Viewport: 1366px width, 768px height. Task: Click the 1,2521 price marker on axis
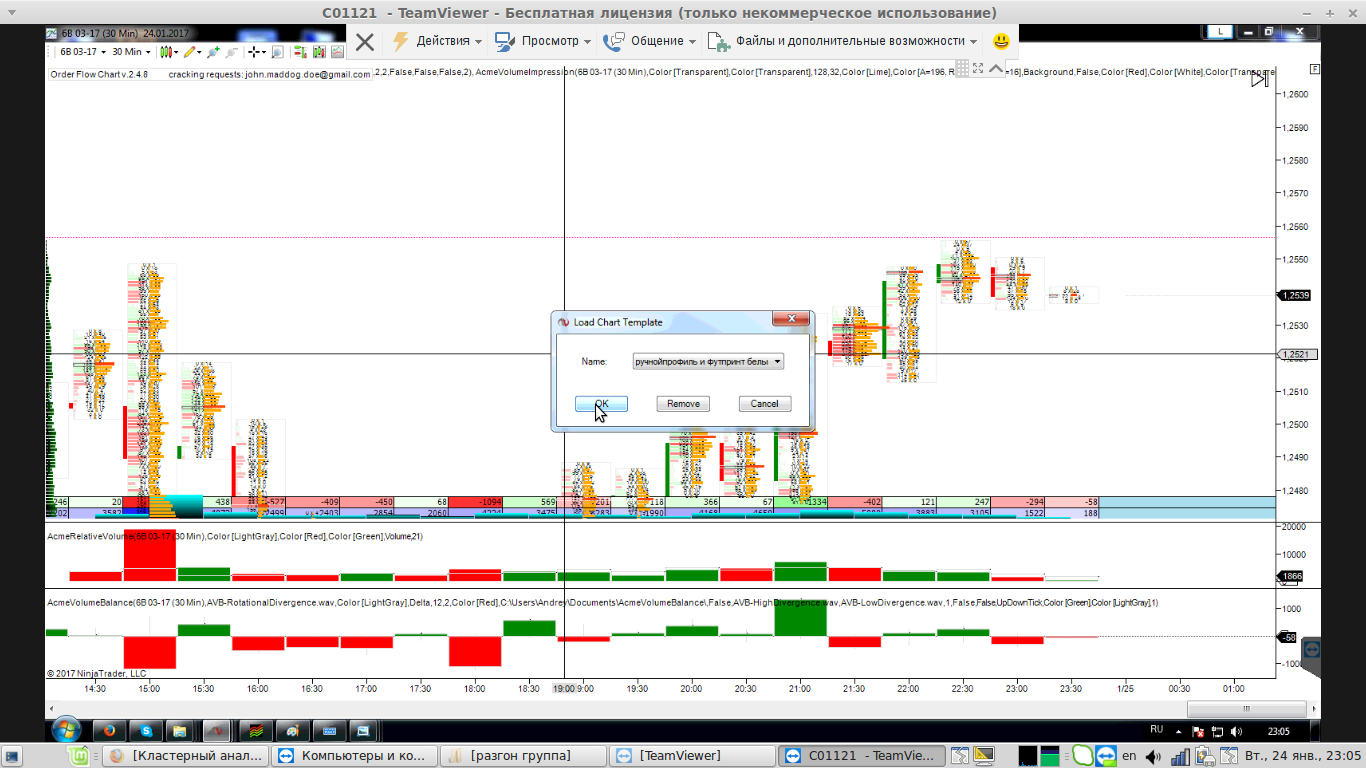tap(1298, 354)
